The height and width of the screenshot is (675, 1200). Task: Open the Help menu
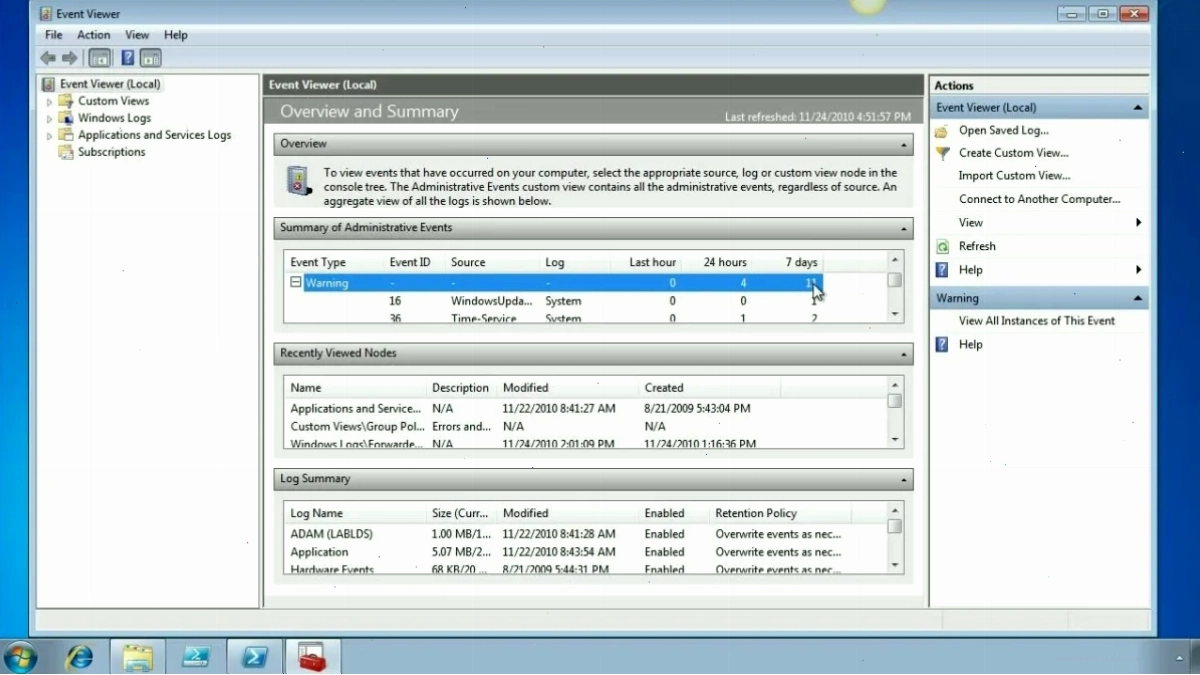point(176,35)
